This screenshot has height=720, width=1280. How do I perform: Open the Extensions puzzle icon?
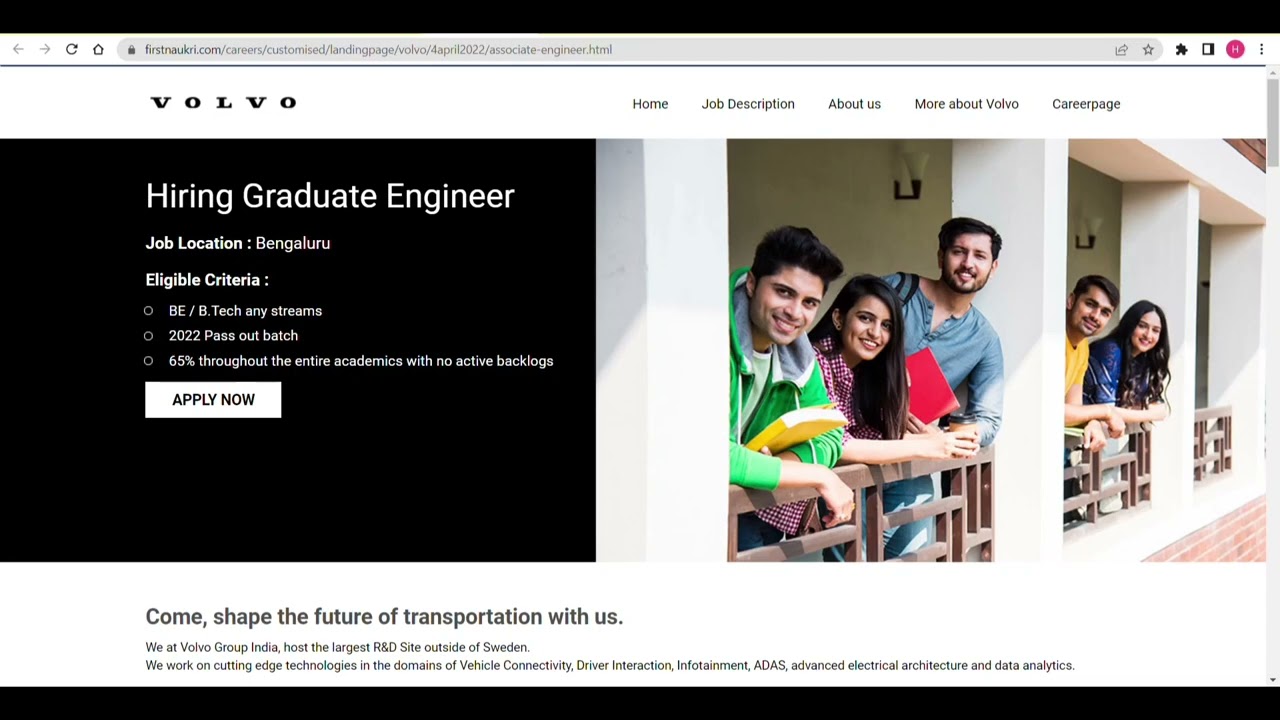[x=1181, y=49]
